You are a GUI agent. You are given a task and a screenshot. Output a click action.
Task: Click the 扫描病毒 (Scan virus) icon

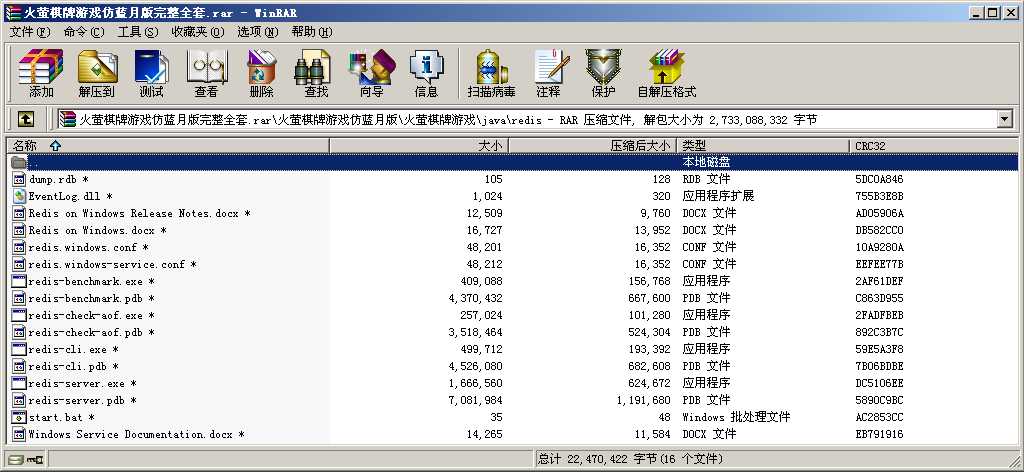[491, 72]
